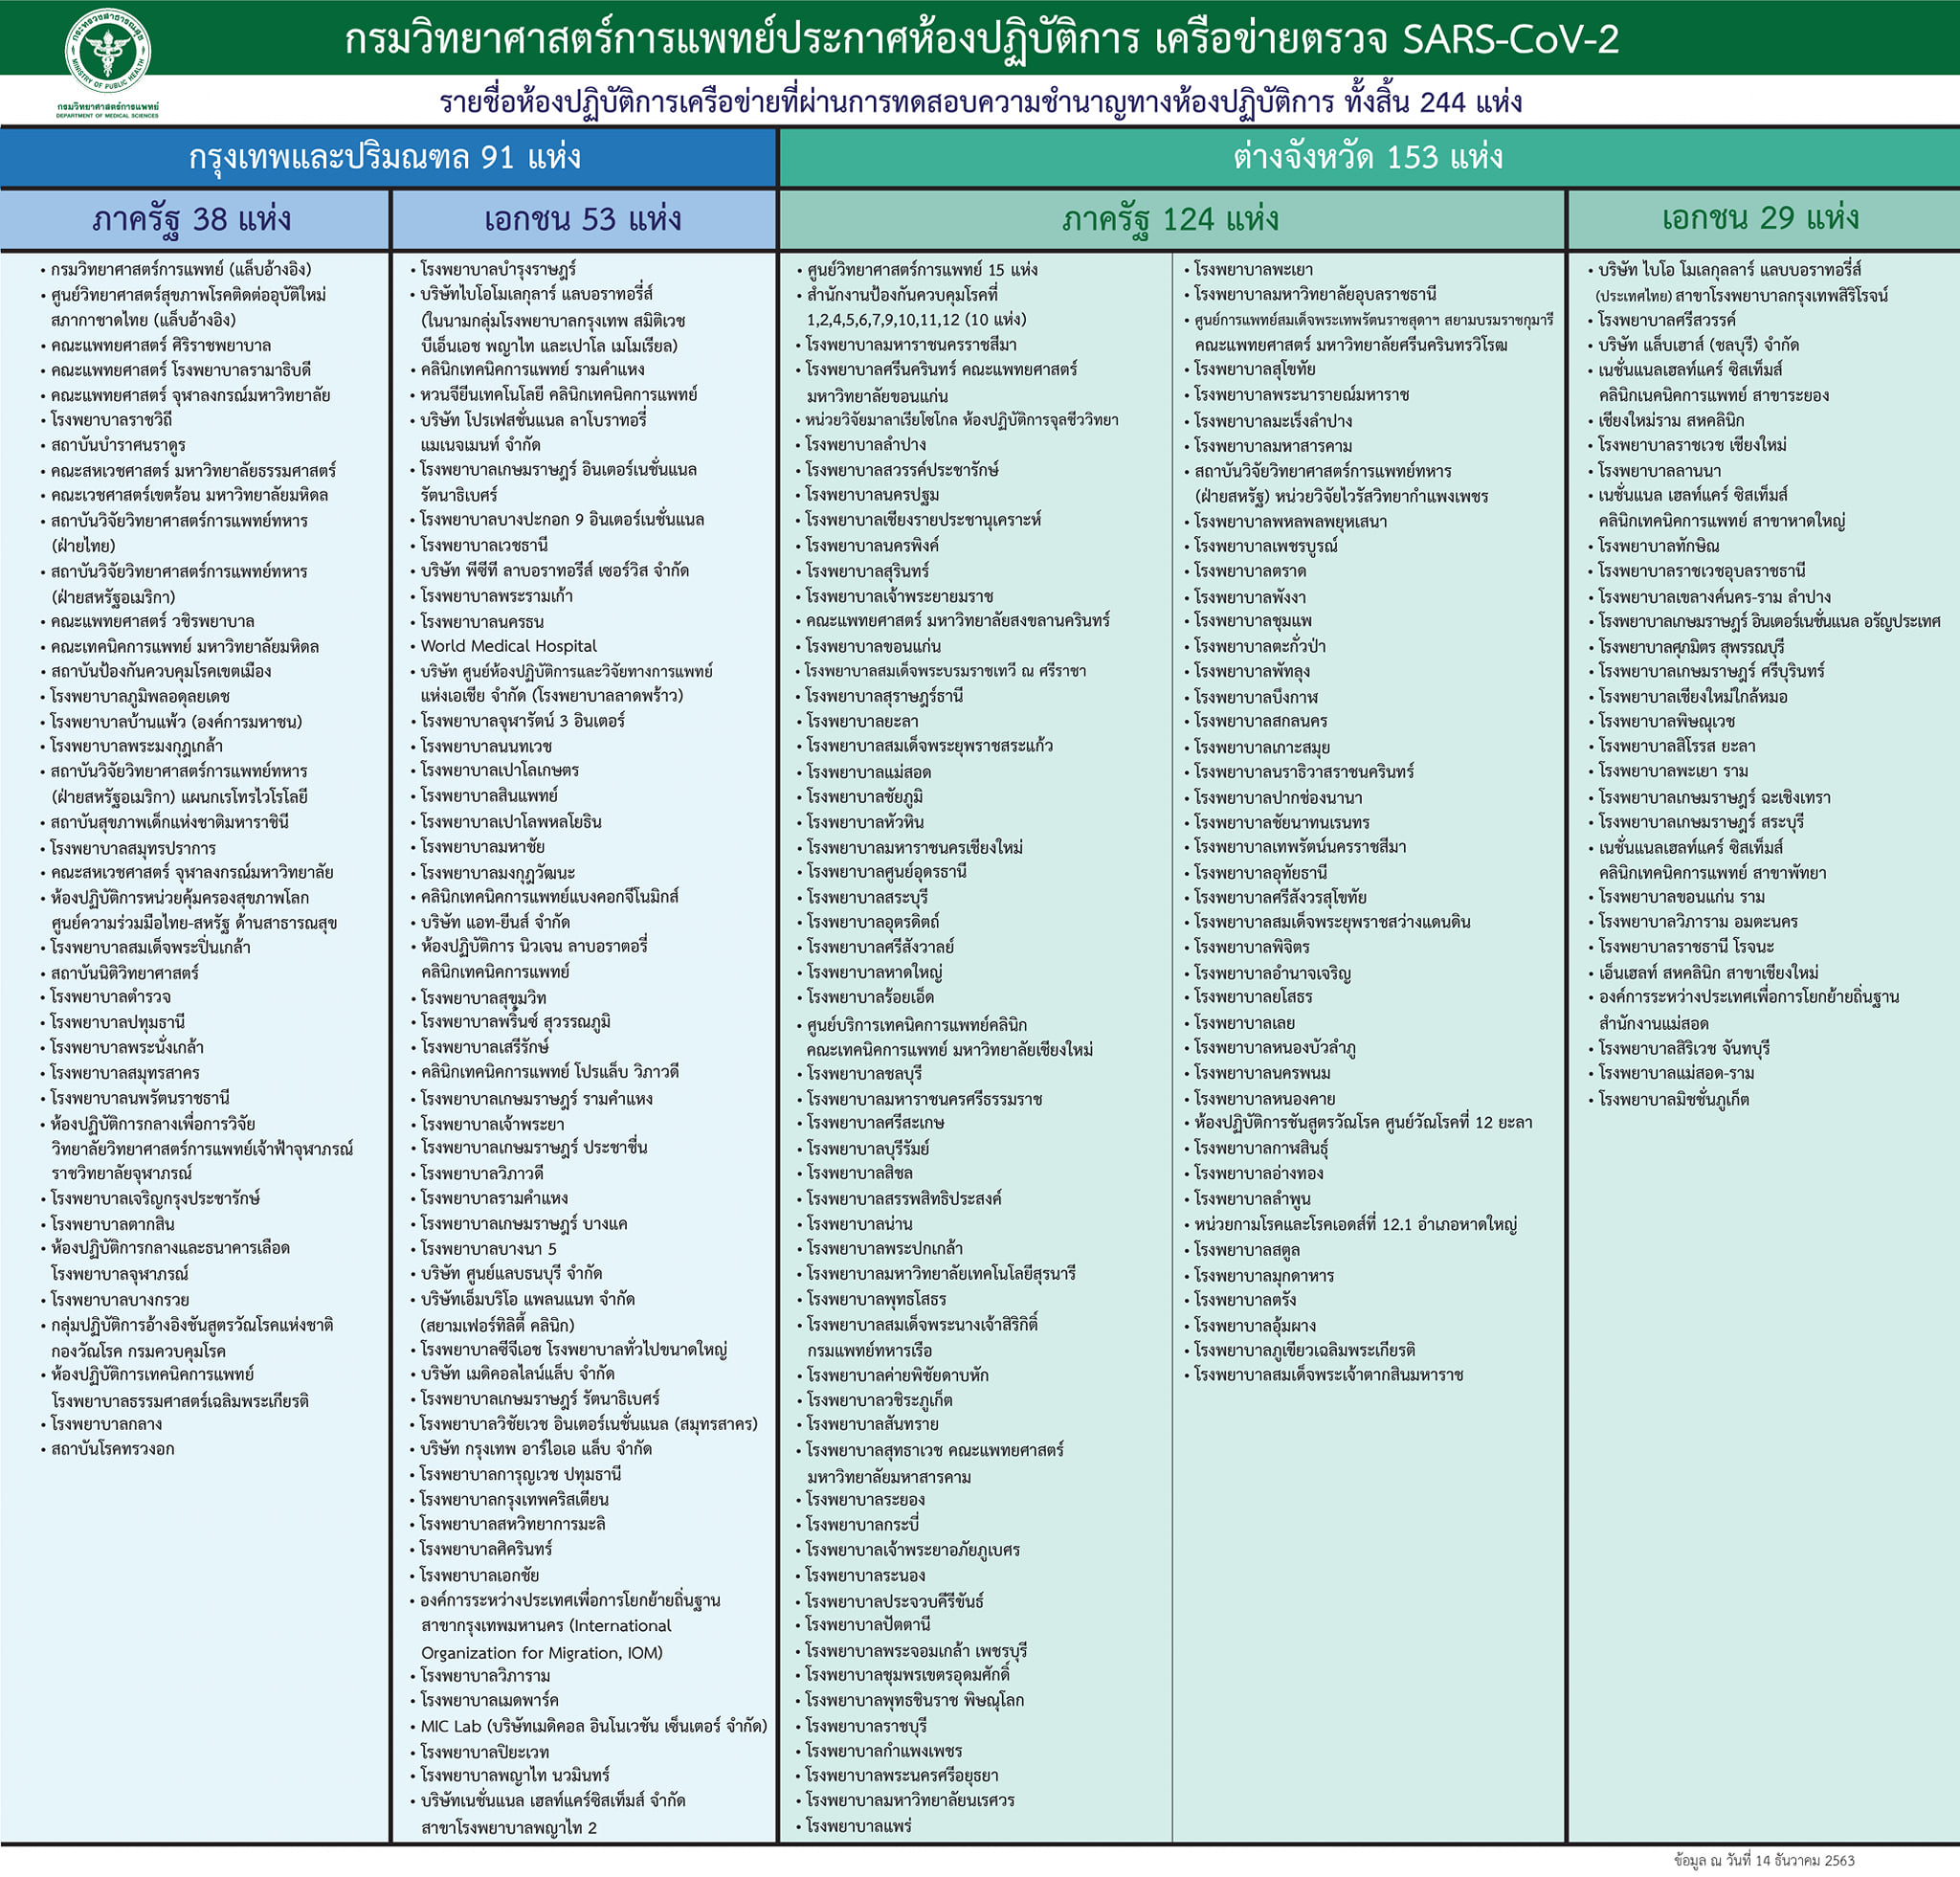Select โรงพยาบาลบำรุงราษฎร์ entry
1960x1877 pixels.
pyautogui.click(x=498, y=269)
